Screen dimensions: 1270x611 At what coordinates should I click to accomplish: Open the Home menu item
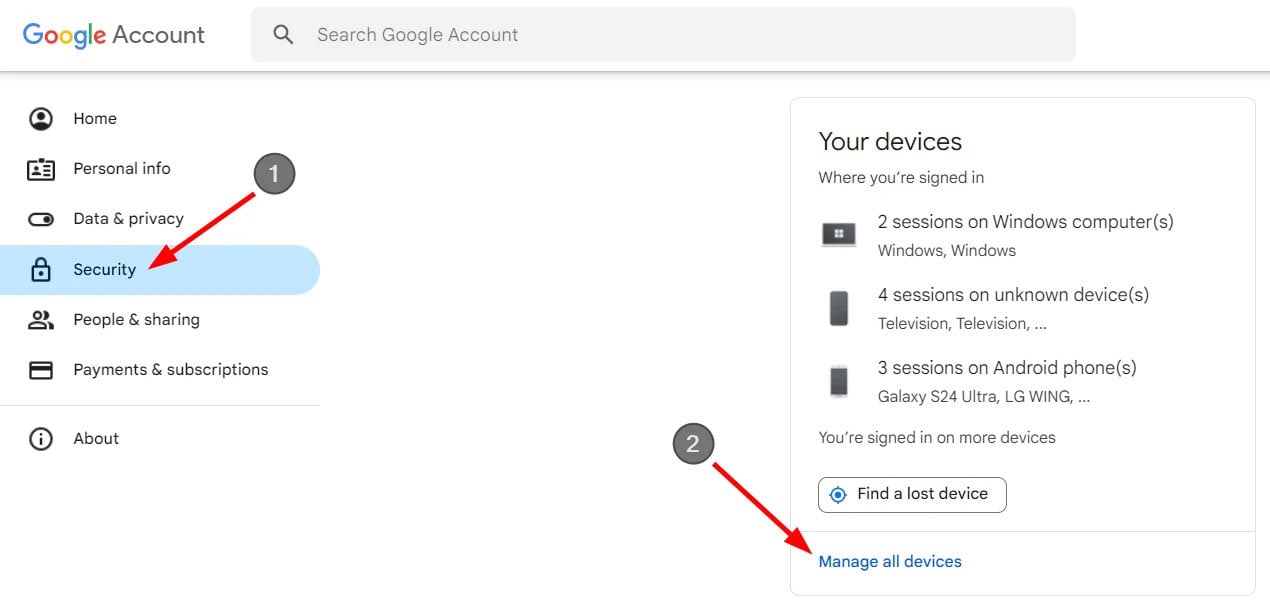tap(95, 119)
